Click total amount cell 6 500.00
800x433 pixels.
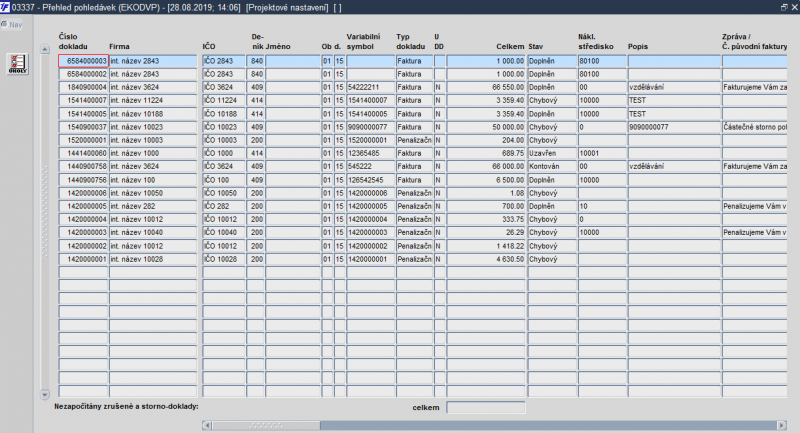point(486,180)
